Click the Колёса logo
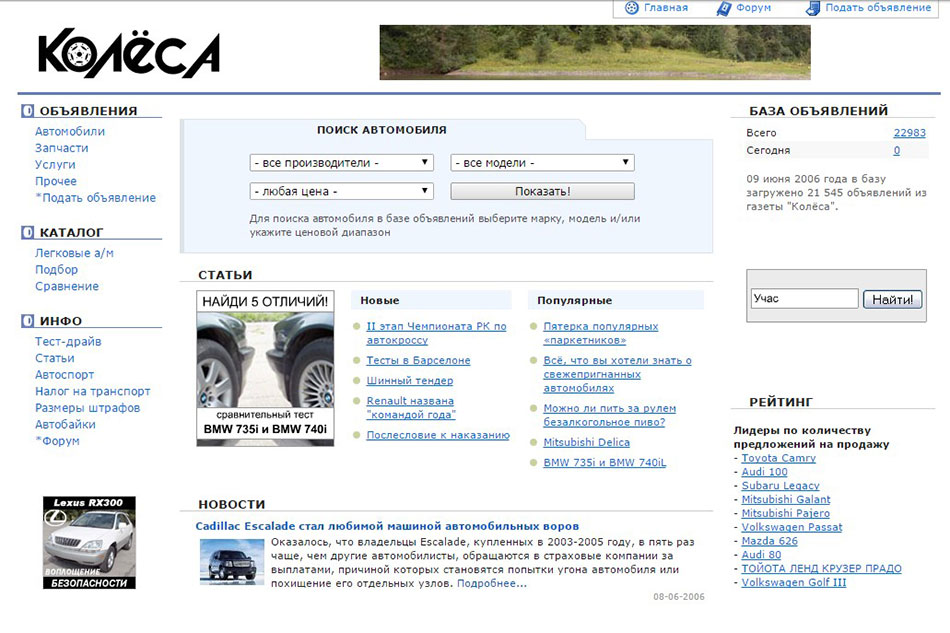 [128, 53]
